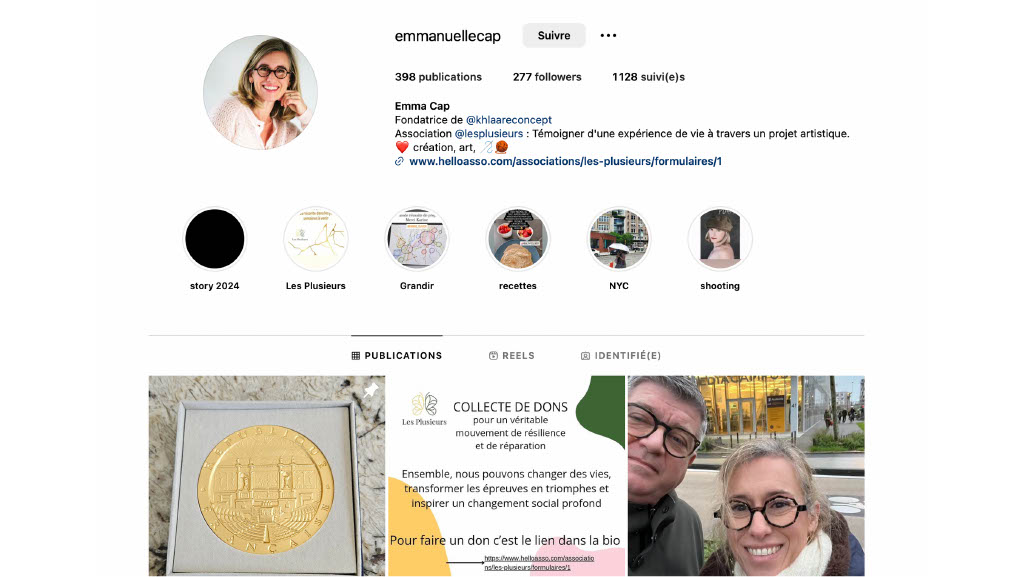View the Grandir story highlight
This screenshot has width=1024, height=577.
coord(417,239)
